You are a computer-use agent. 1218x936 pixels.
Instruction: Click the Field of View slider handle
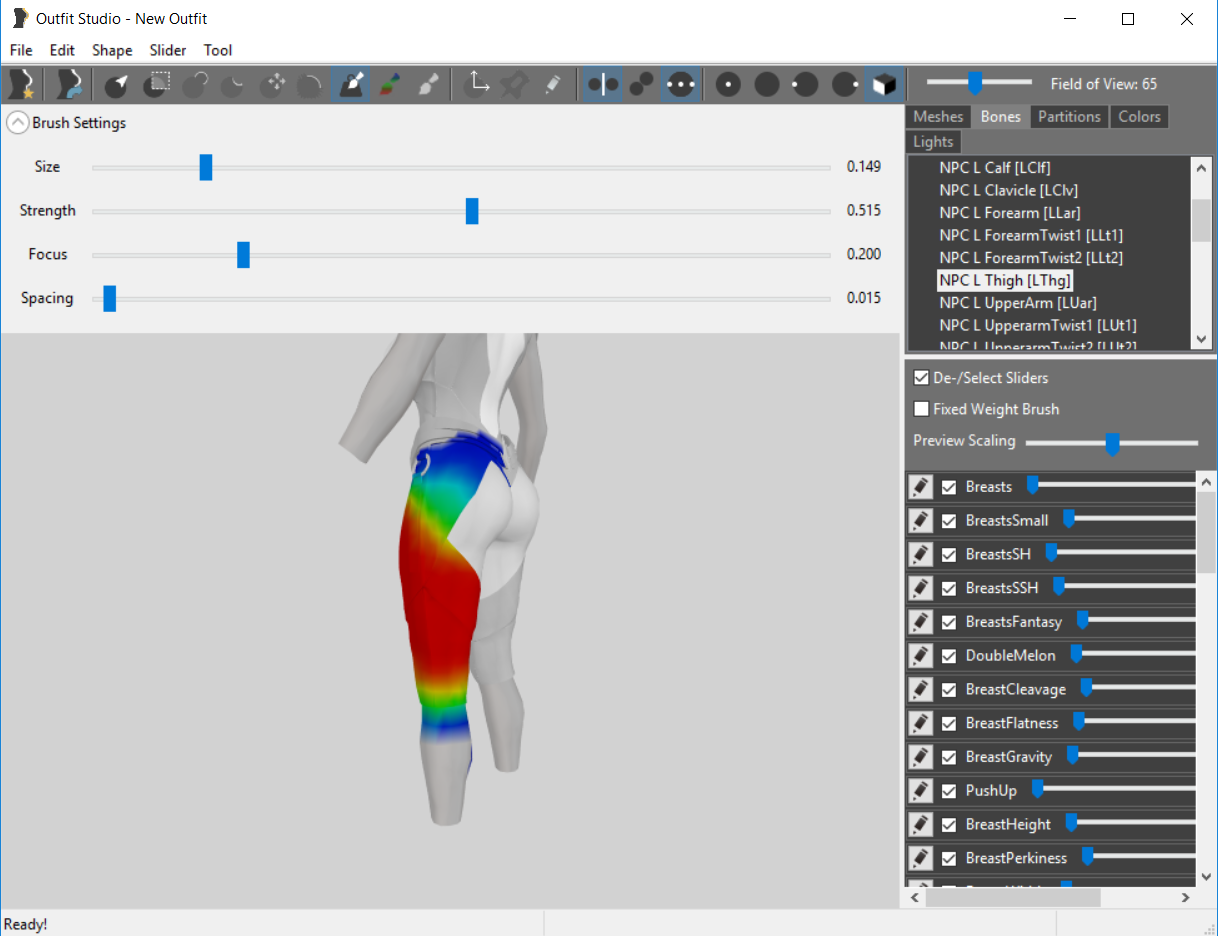click(x=975, y=84)
